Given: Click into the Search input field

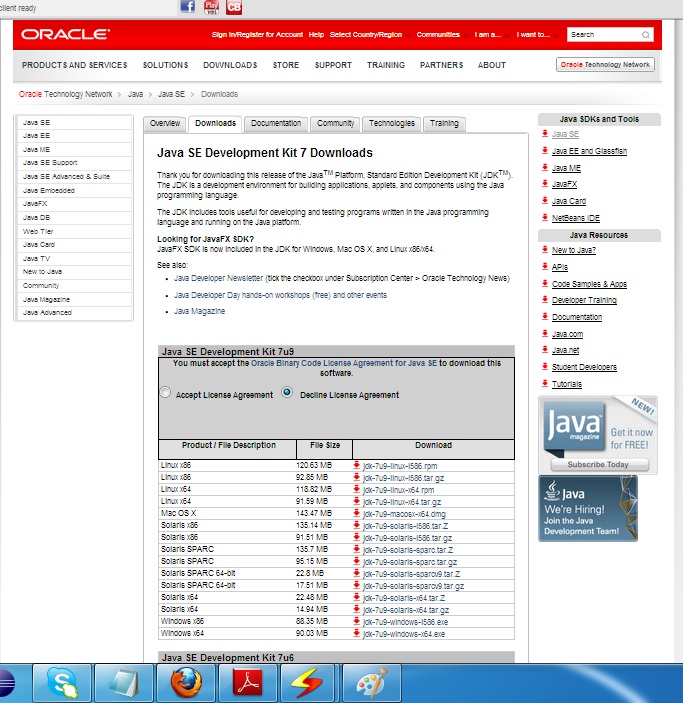Looking at the screenshot, I should point(604,35).
